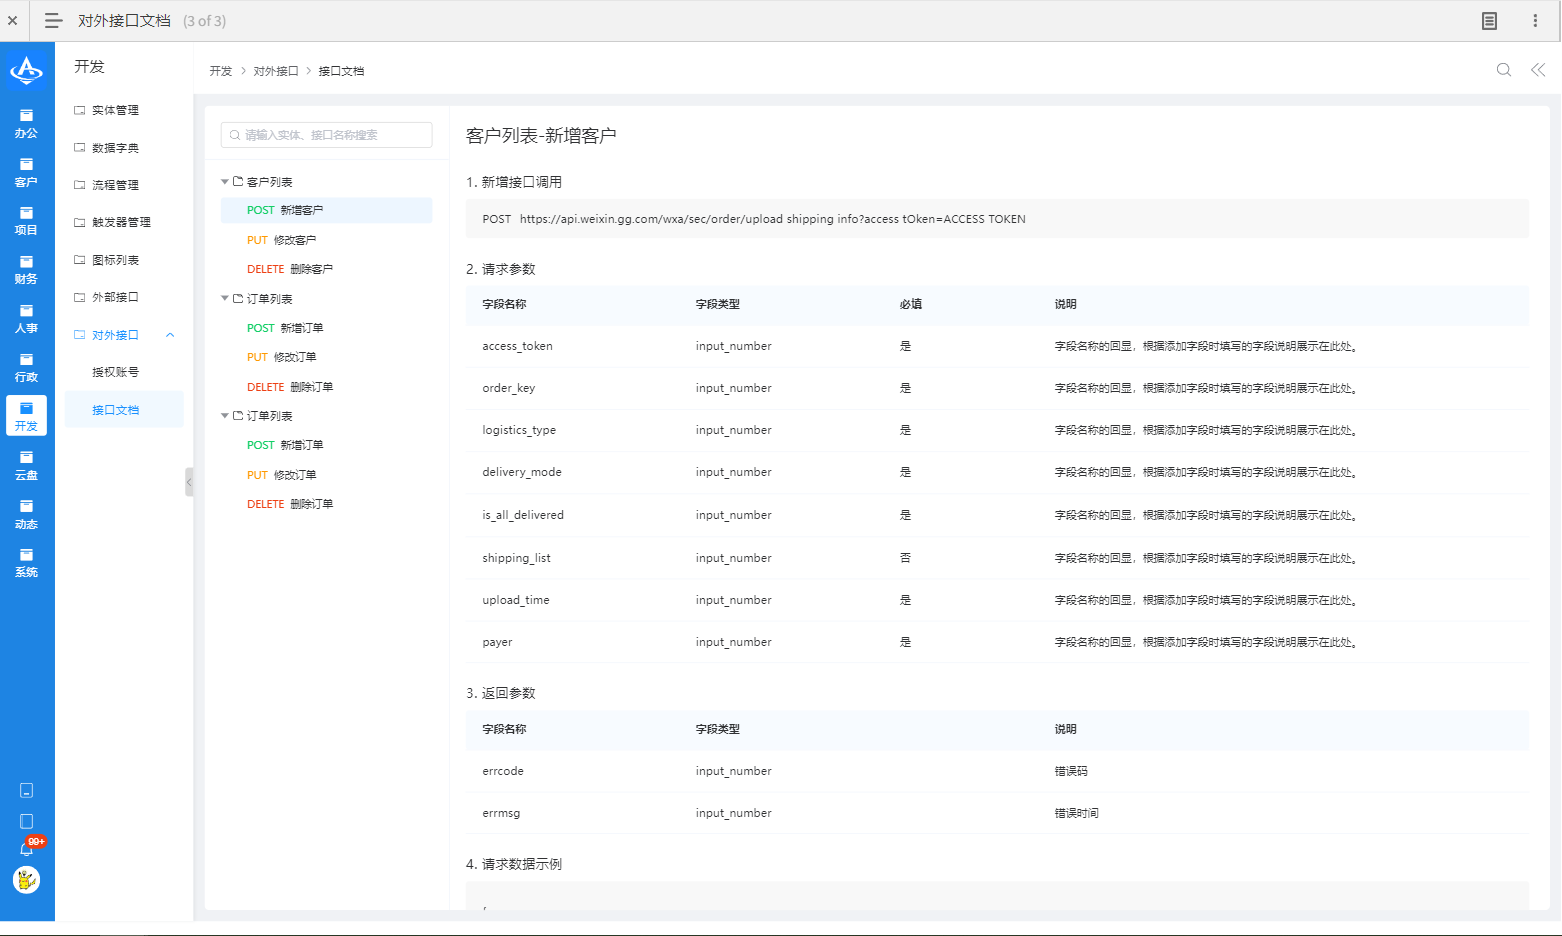Click the app logo at top of sidebar
The image size is (1562, 936).
26,70
